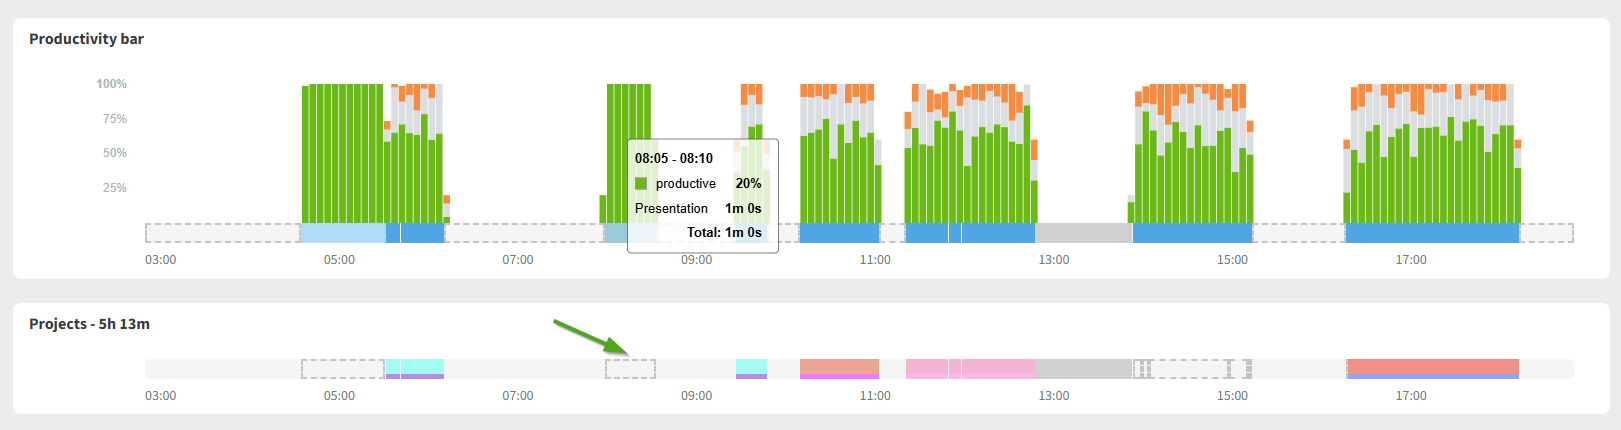
Task: Select the empty dashed project slot near 08:00
Action: pyautogui.click(x=630, y=369)
